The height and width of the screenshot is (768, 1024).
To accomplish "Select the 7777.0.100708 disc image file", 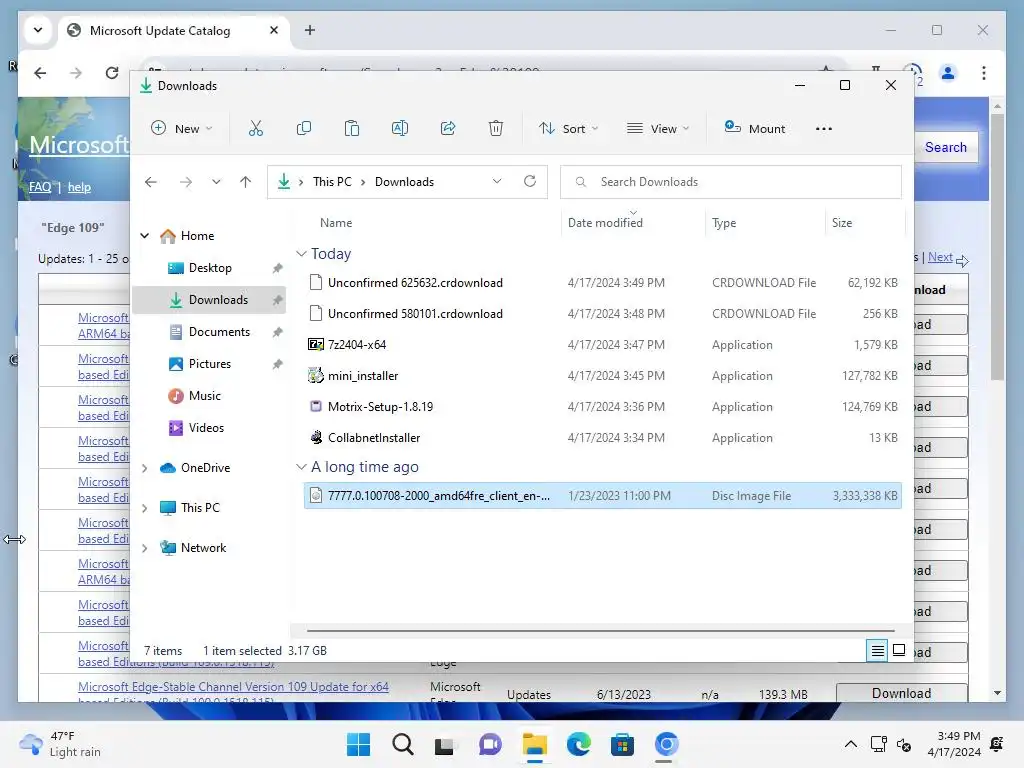I will coord(603,496).
